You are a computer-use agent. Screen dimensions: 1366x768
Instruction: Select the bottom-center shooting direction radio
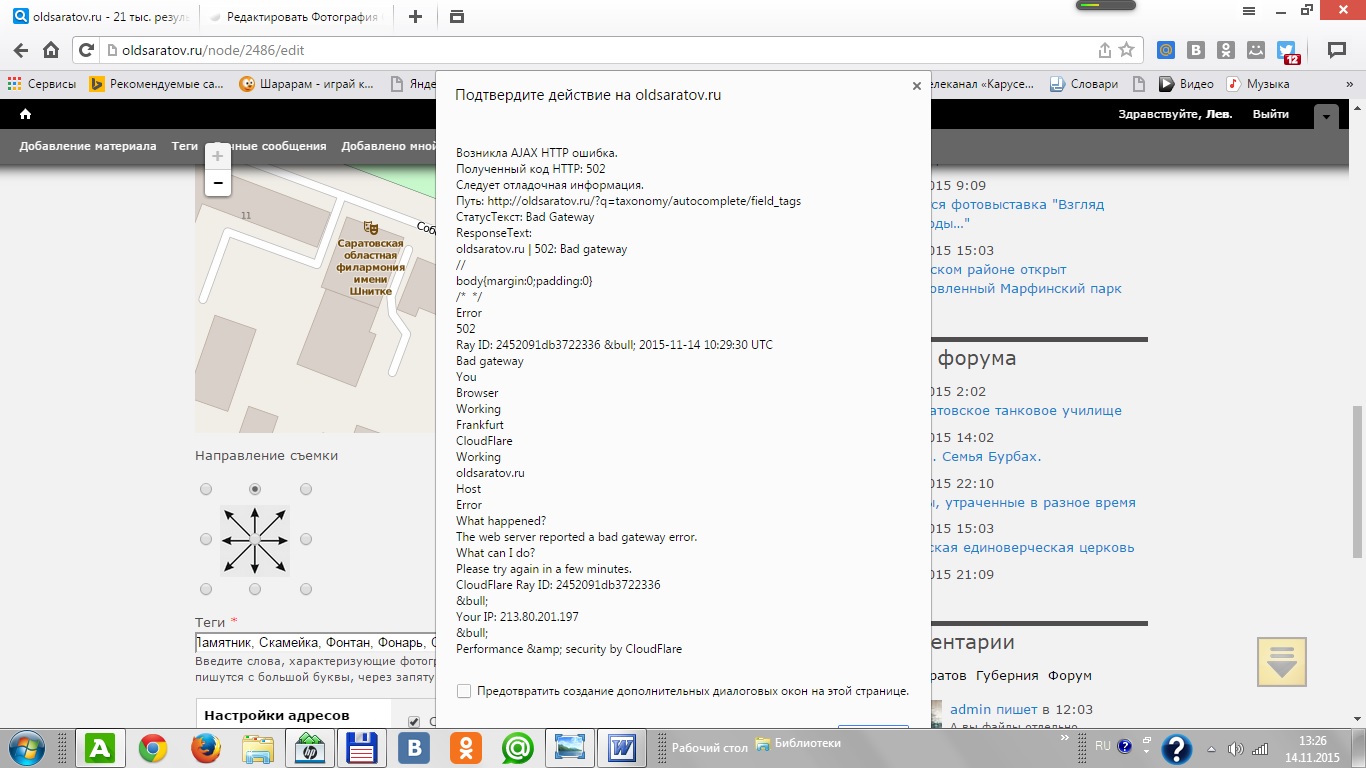[255, 589]
